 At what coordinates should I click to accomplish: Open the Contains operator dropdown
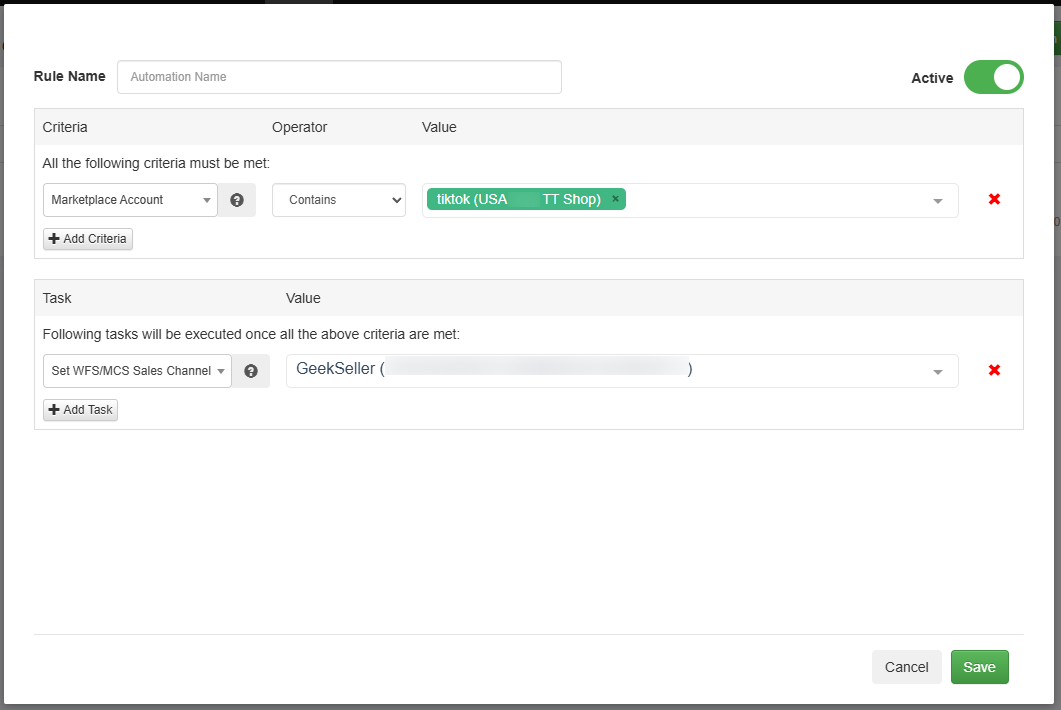click(338, 200)
